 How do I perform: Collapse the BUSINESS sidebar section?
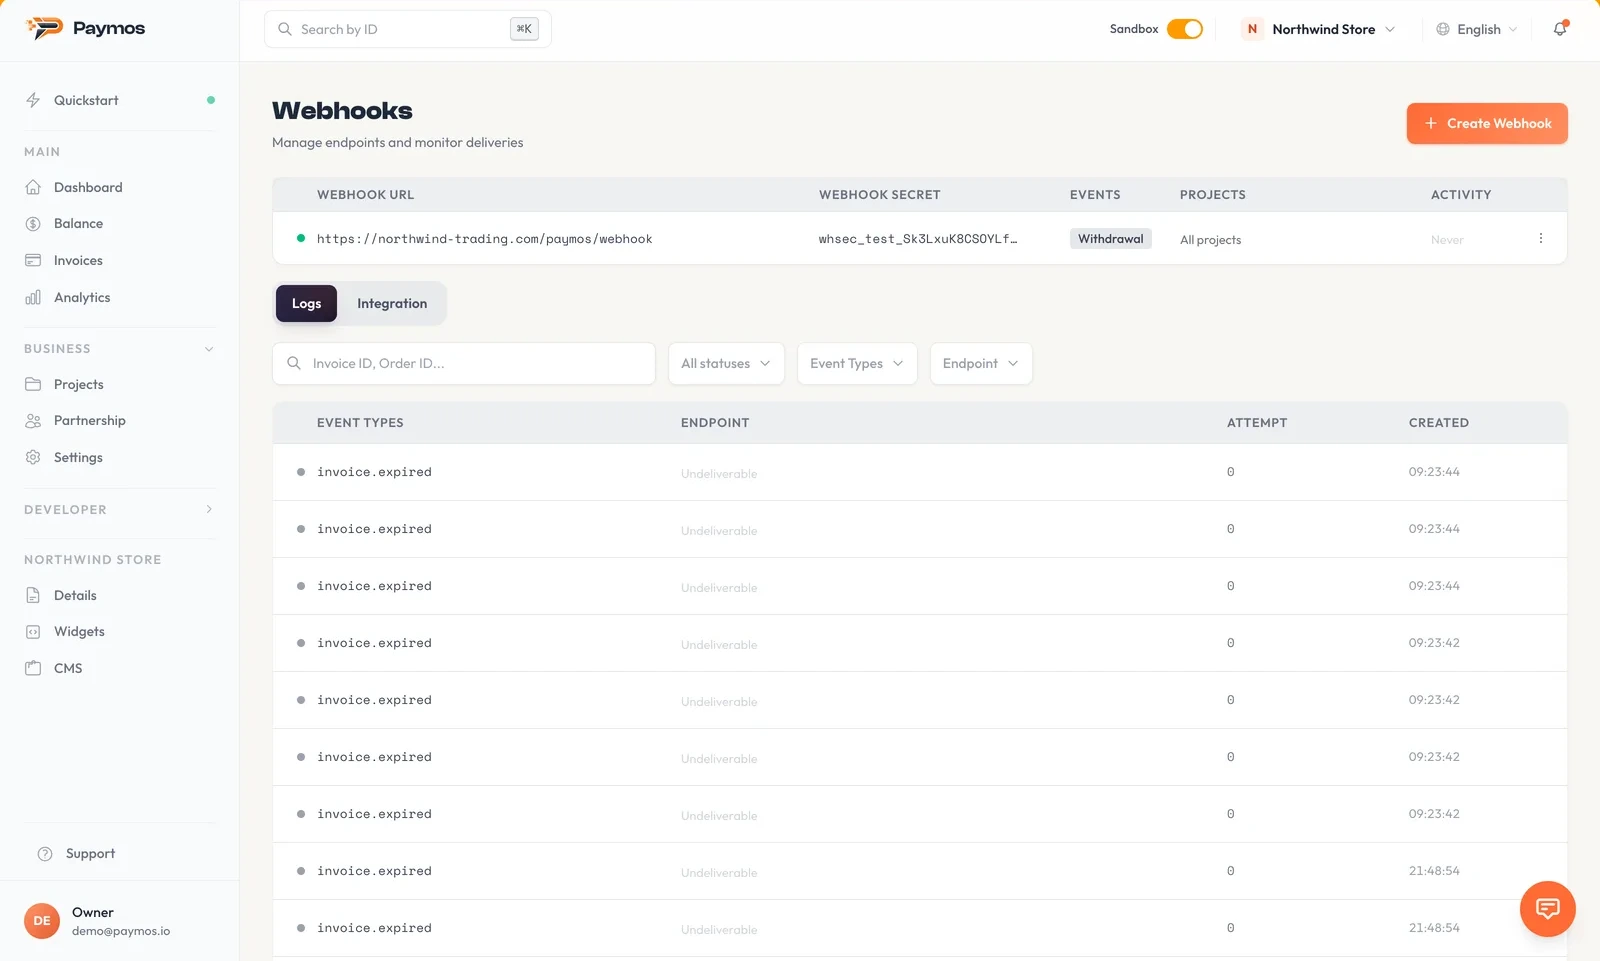pos(209,349)
